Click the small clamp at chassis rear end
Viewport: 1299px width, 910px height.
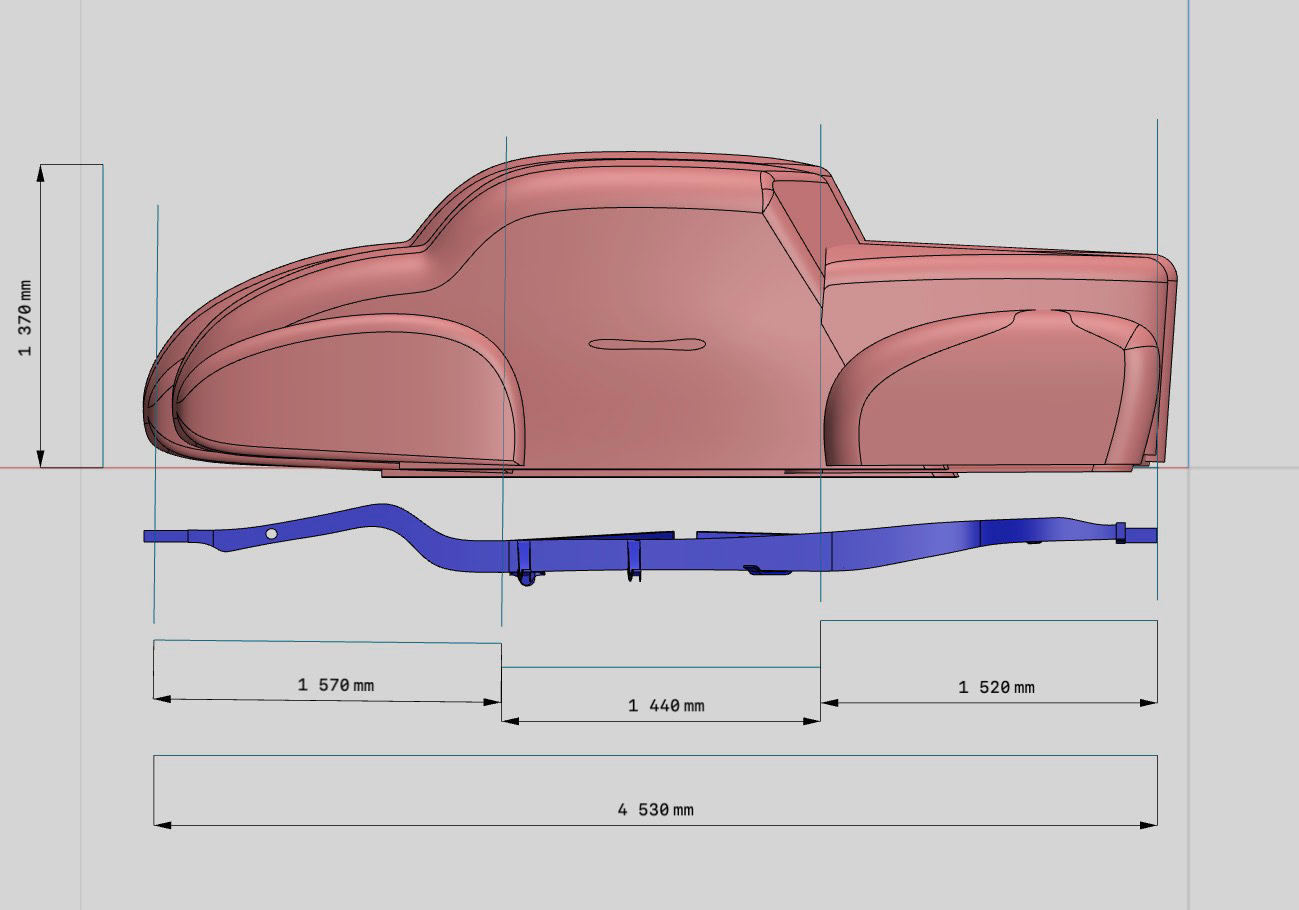(x=1120, y=533)
